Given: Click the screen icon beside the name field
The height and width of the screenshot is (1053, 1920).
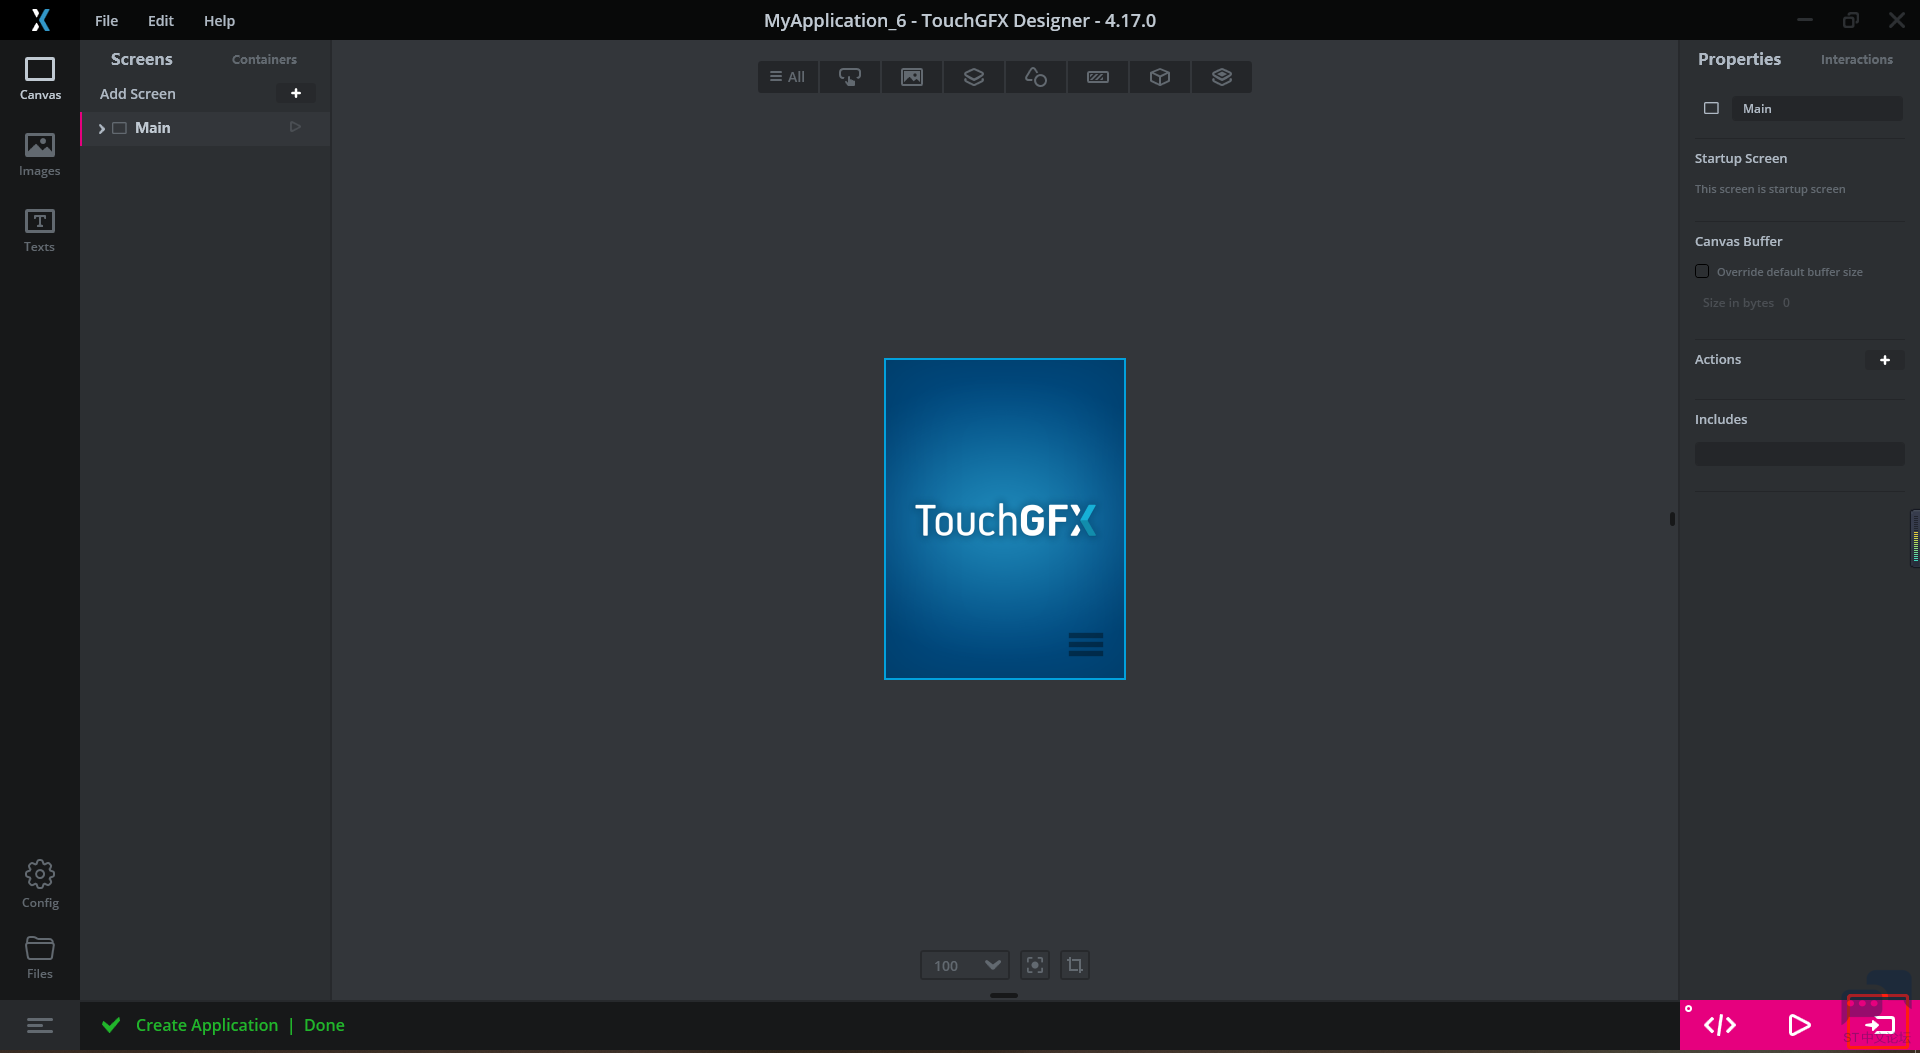Looking at the screenshot, I should [x=1711, y=108].
